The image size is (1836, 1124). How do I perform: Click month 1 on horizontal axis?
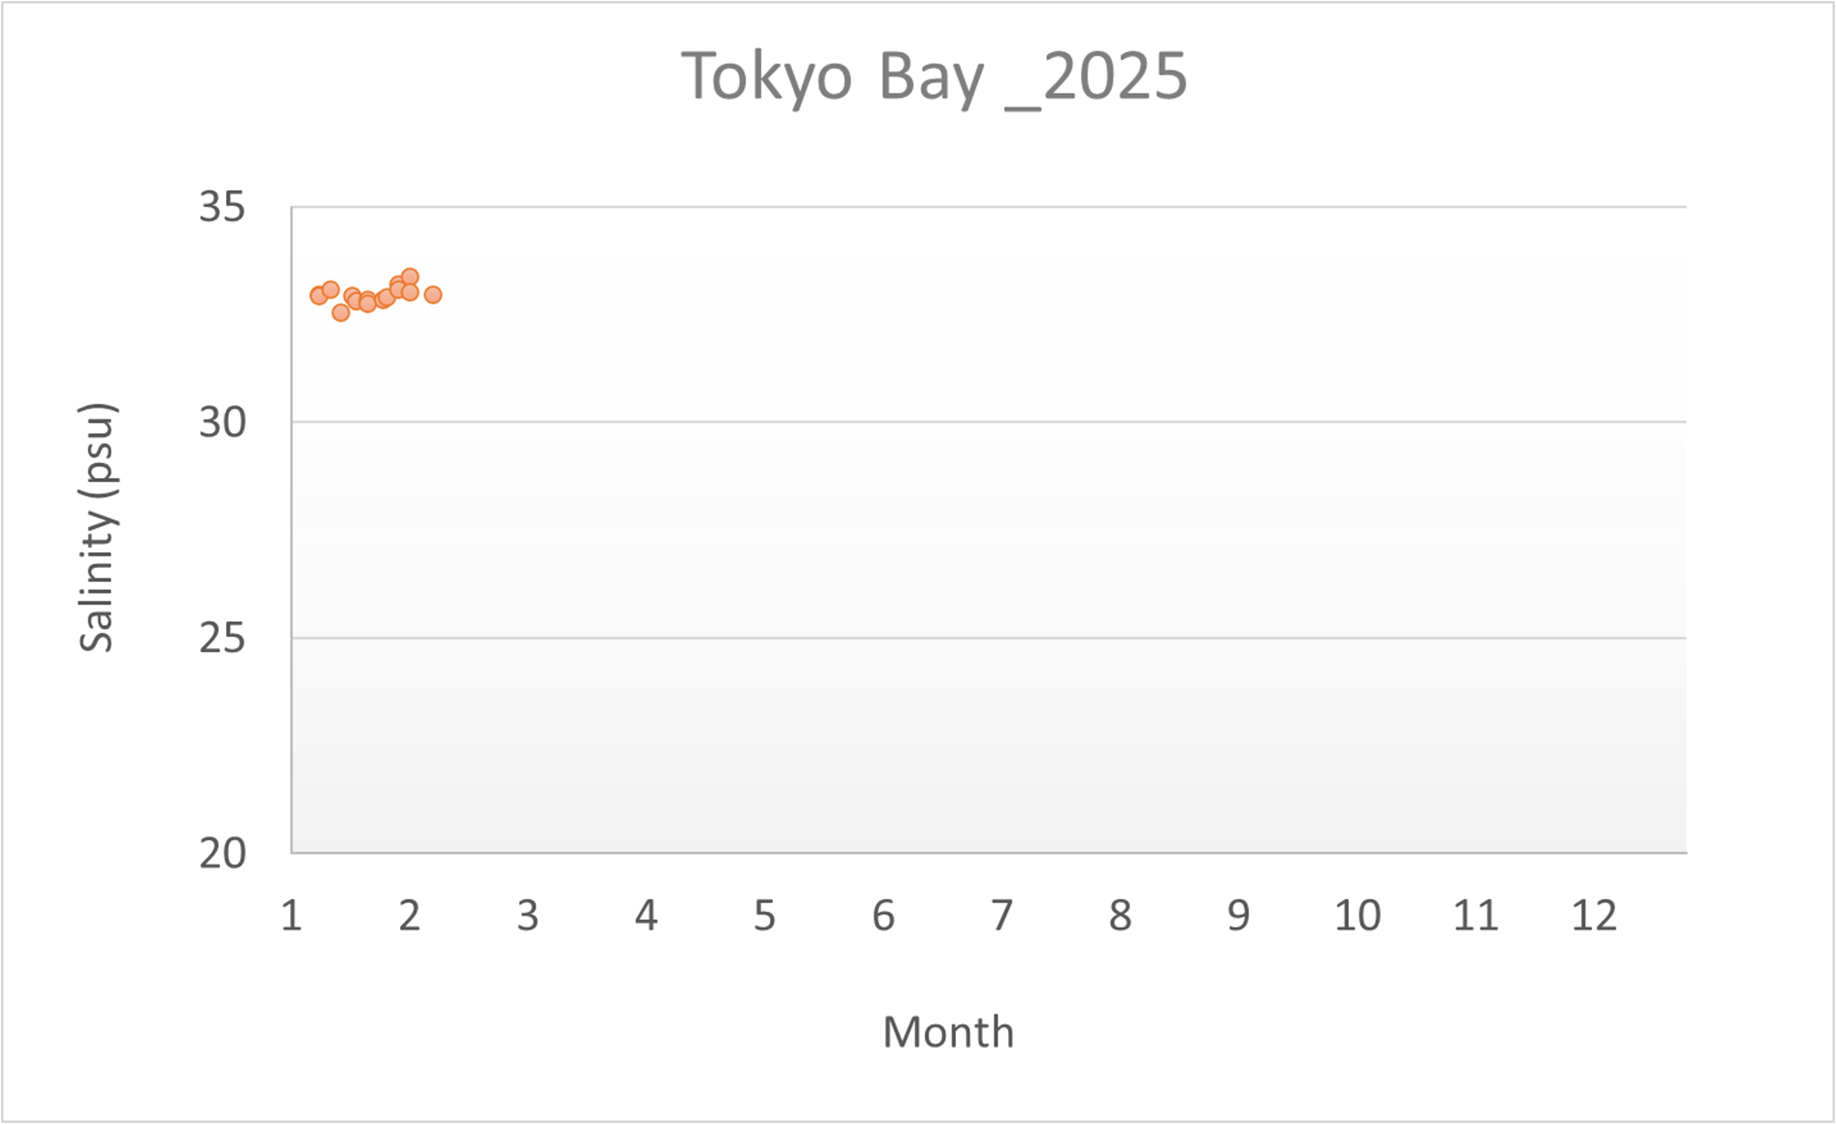pyautogui.click(x=291, y=915)
